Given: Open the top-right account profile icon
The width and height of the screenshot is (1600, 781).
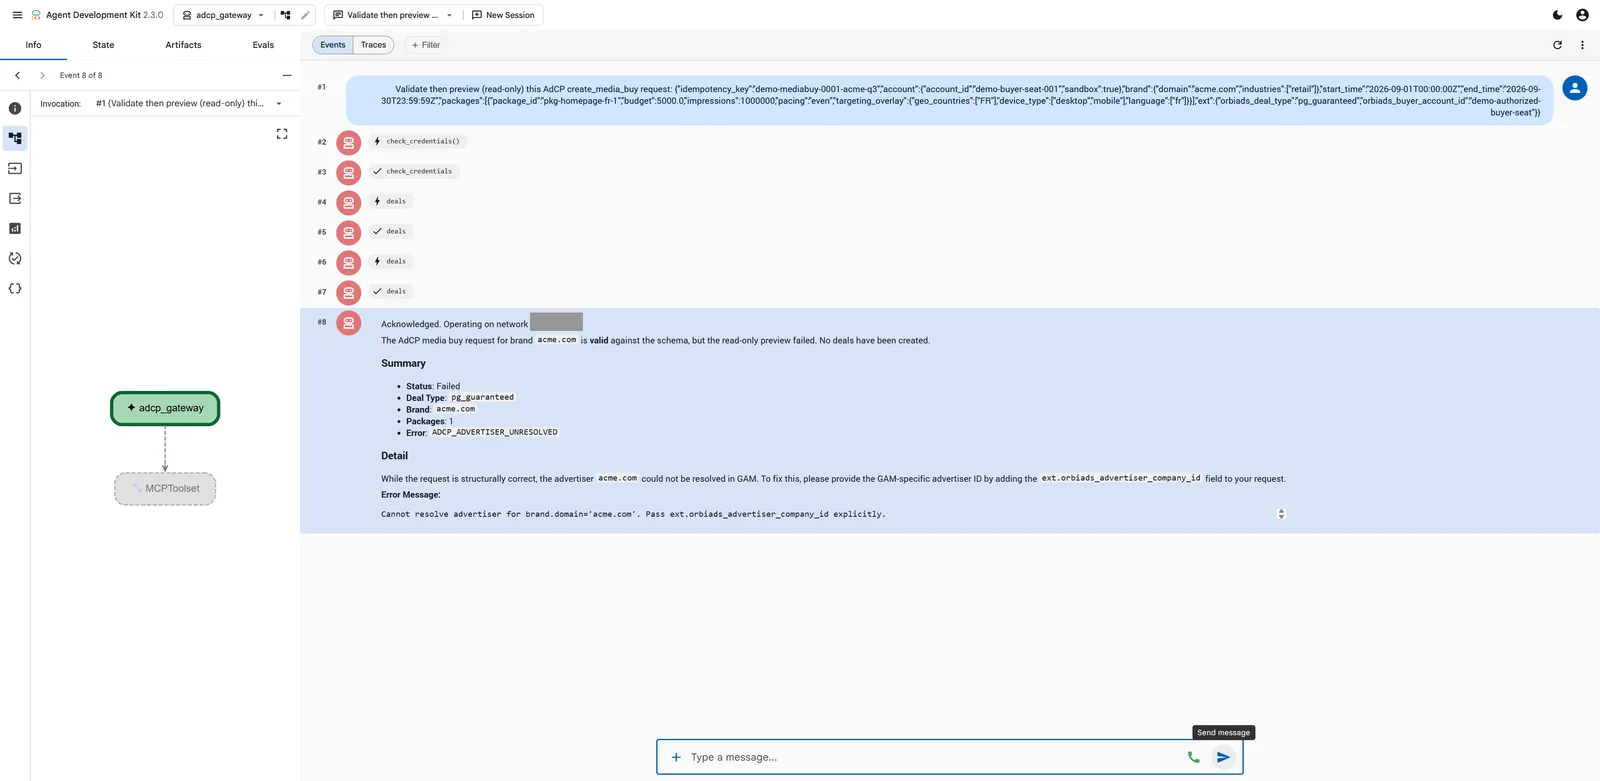Looking at the screenshot, I should pos(1582,15).
